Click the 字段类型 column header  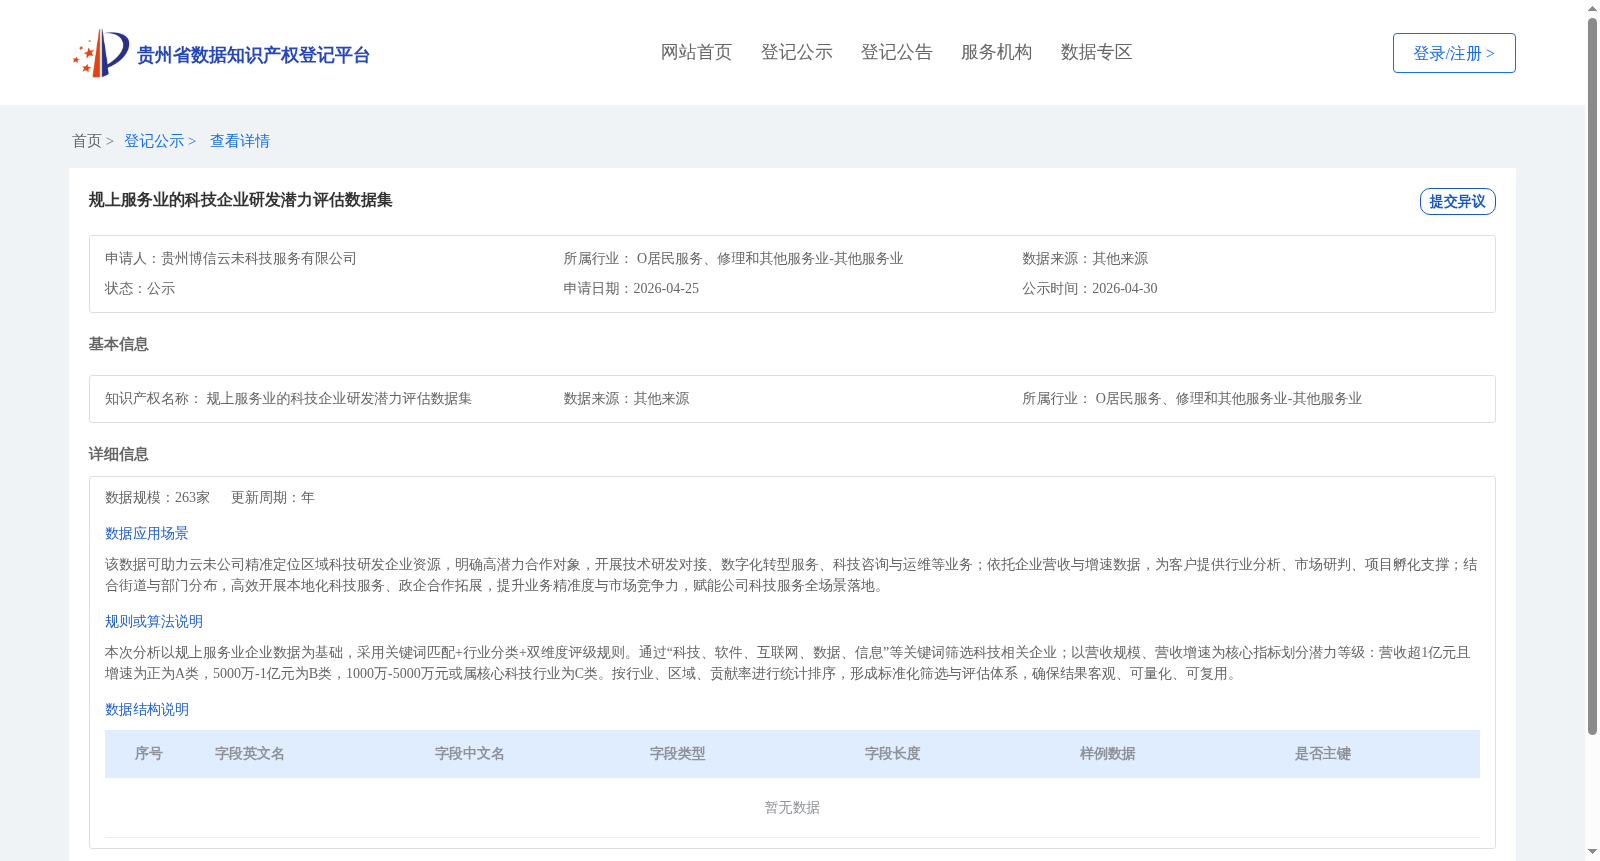pyautogui.click(x=678, y=753)
